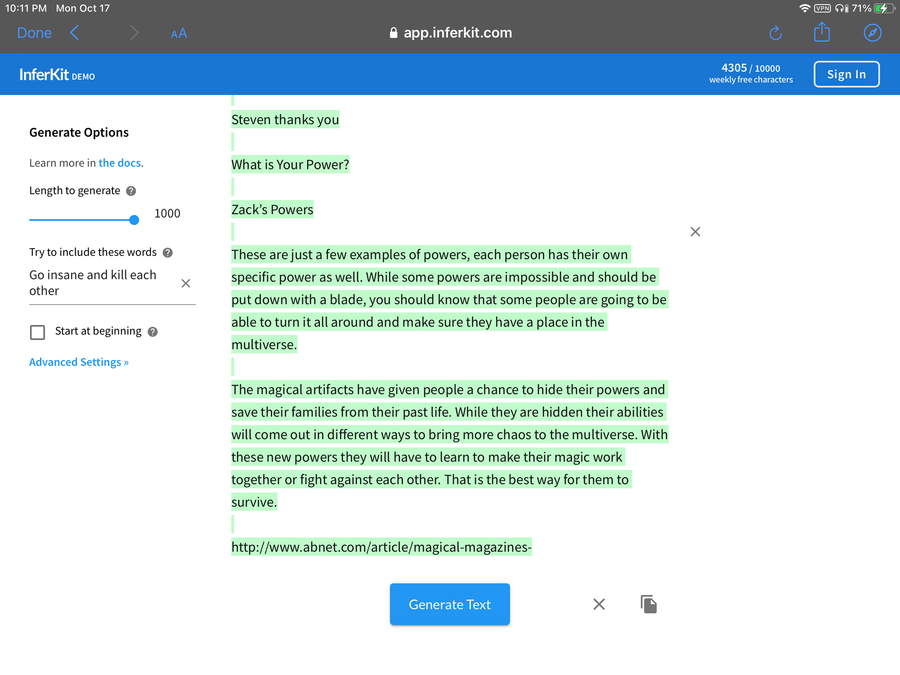This screenshot has height=675, width=900.
Task: Reload the page
Action: pos(775,33)
